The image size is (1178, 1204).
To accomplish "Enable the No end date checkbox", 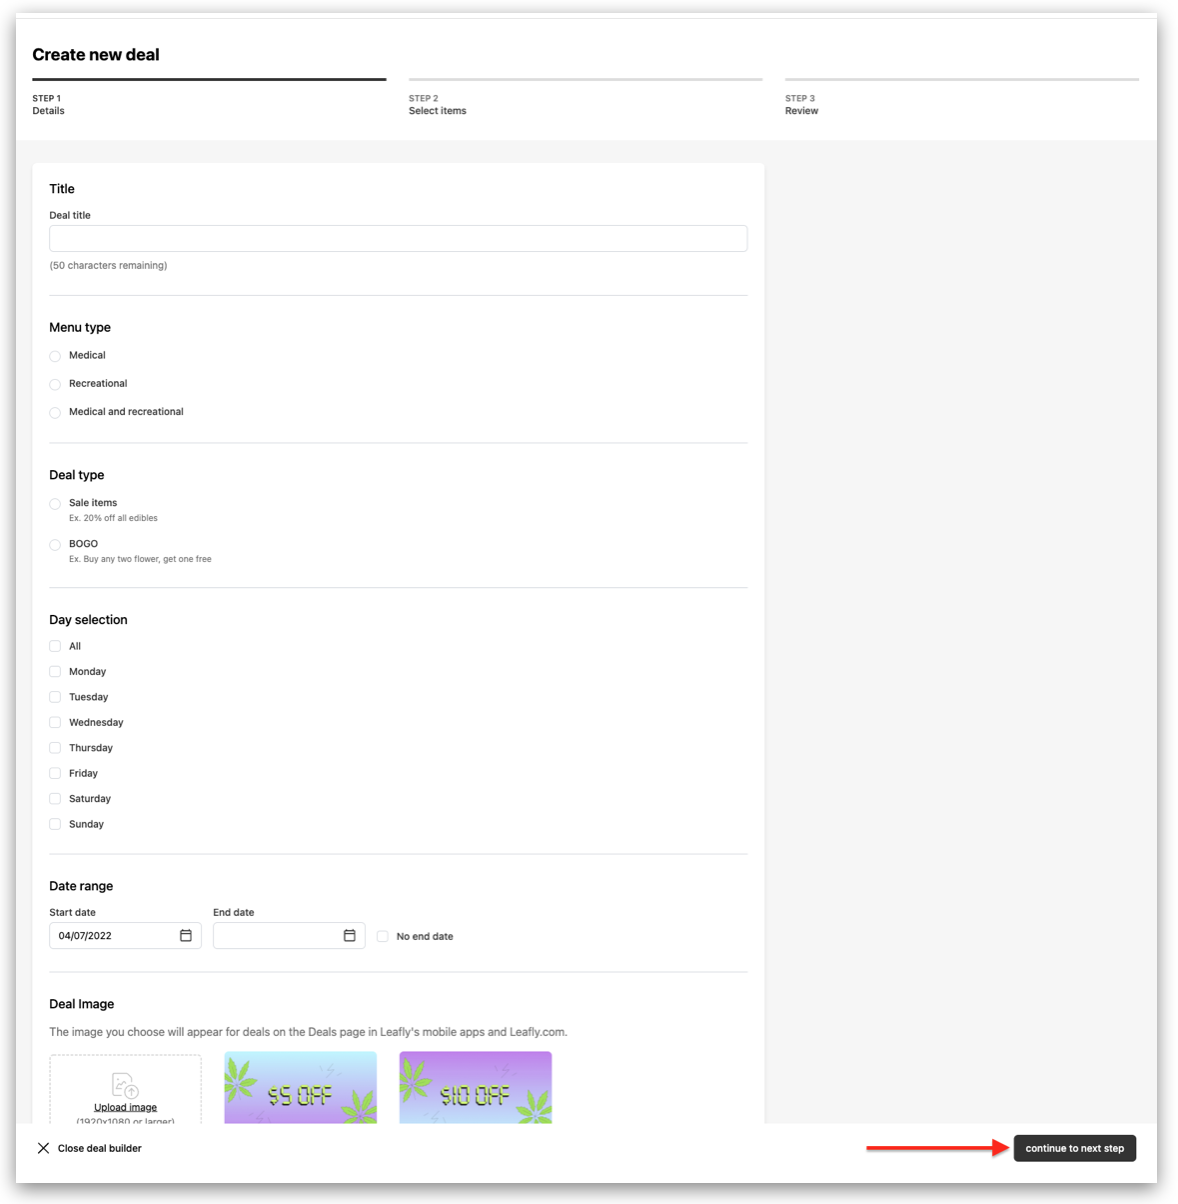I will tap(383, 936).
